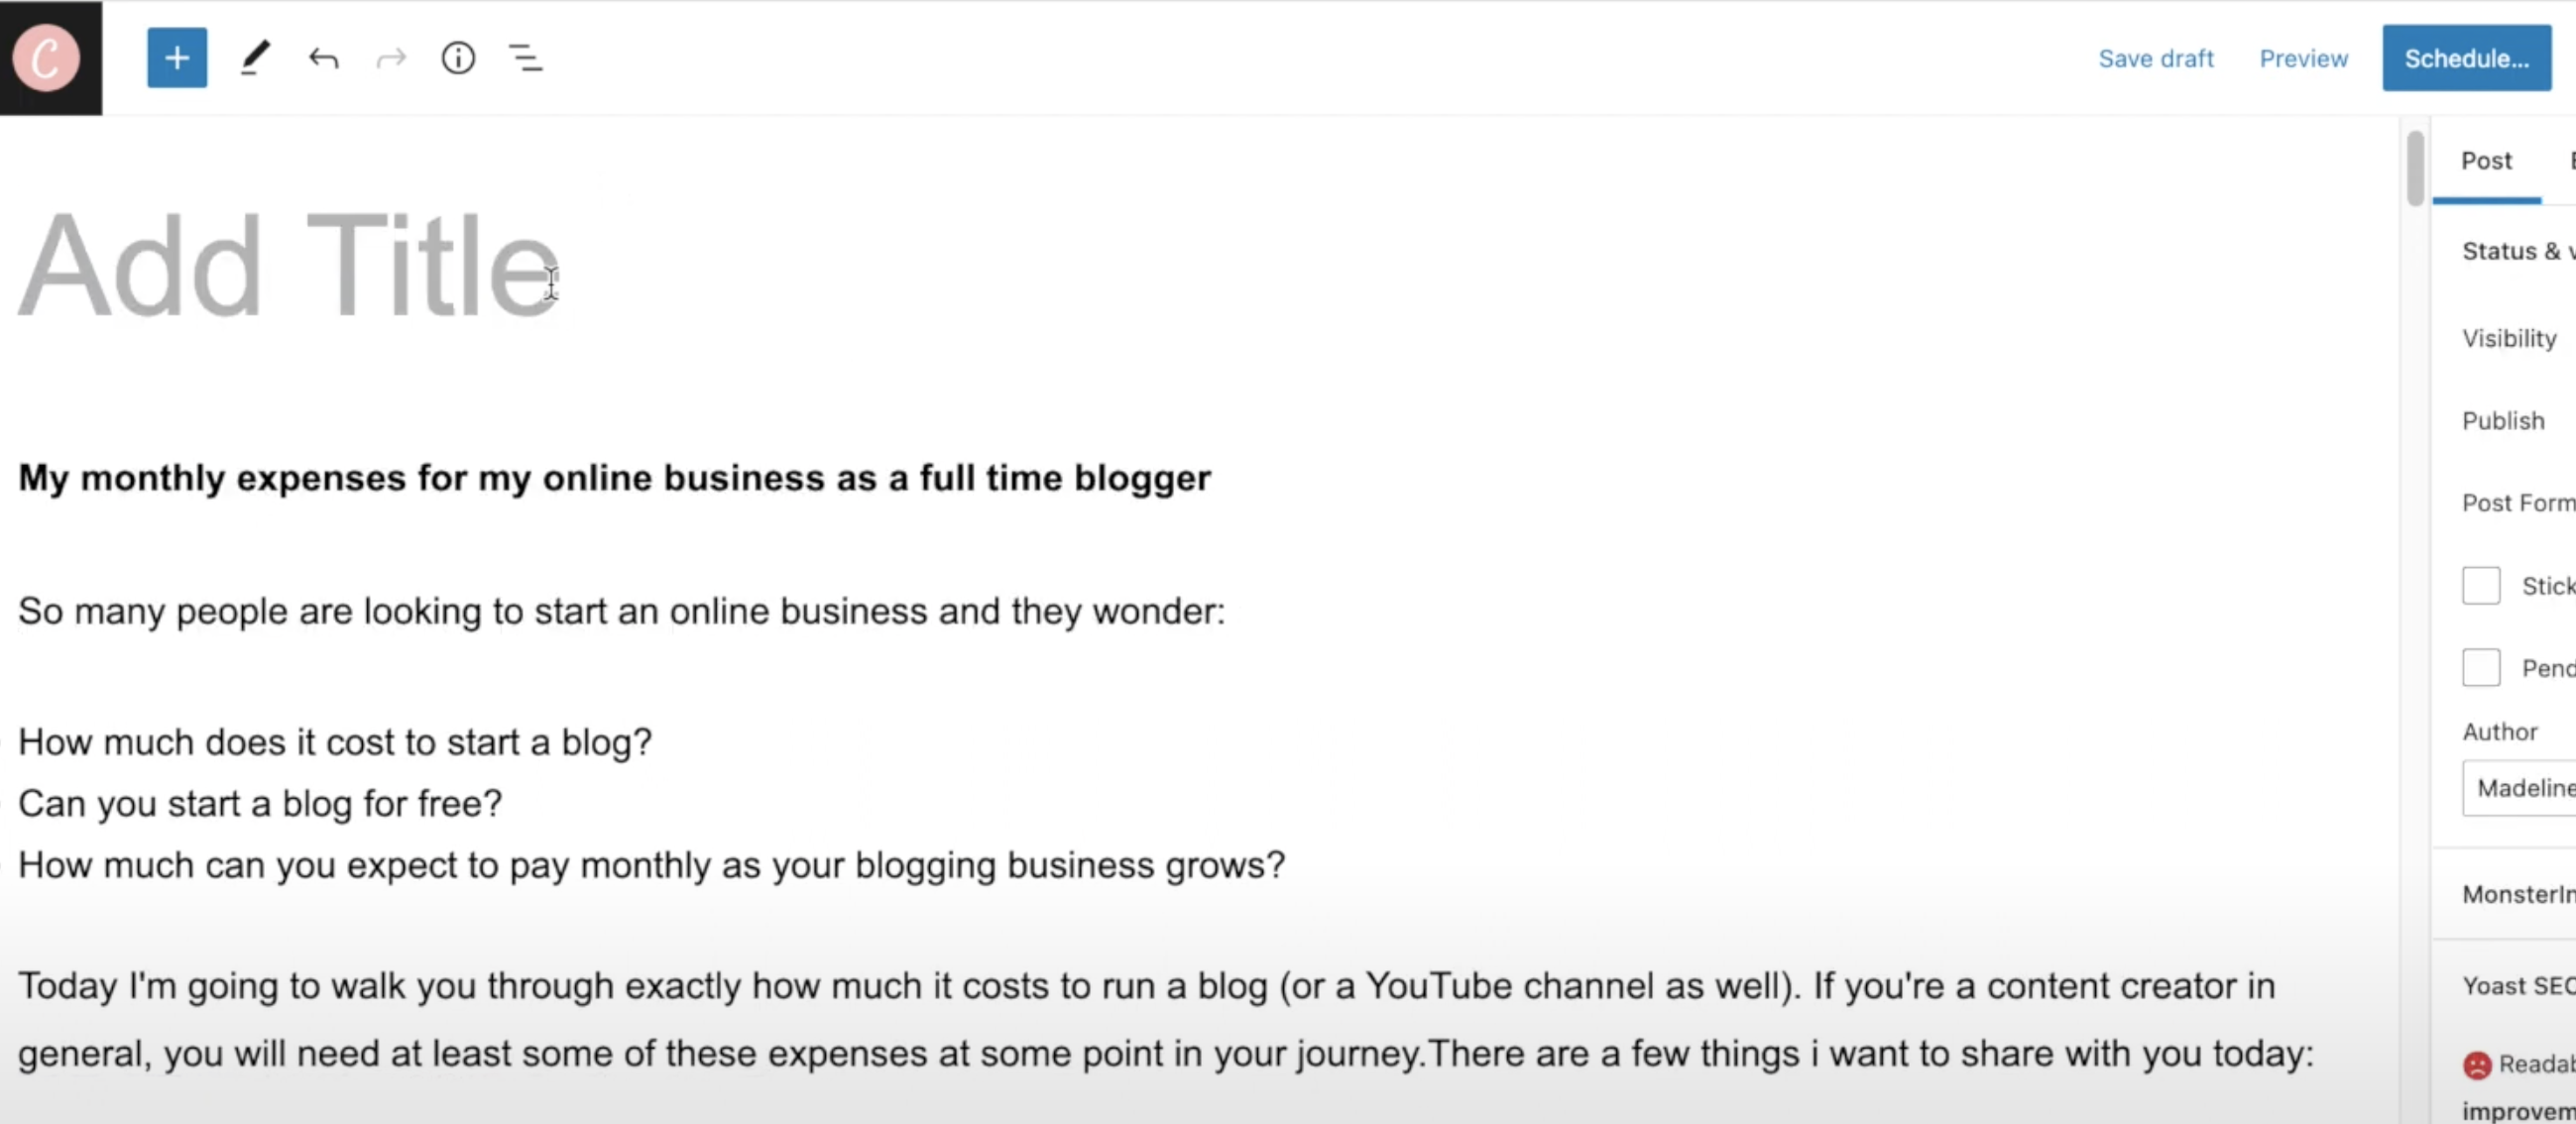This screenshot has height=1124, width=2576.
Task: Expand the Status & visibility panel
Action: 2518,251
